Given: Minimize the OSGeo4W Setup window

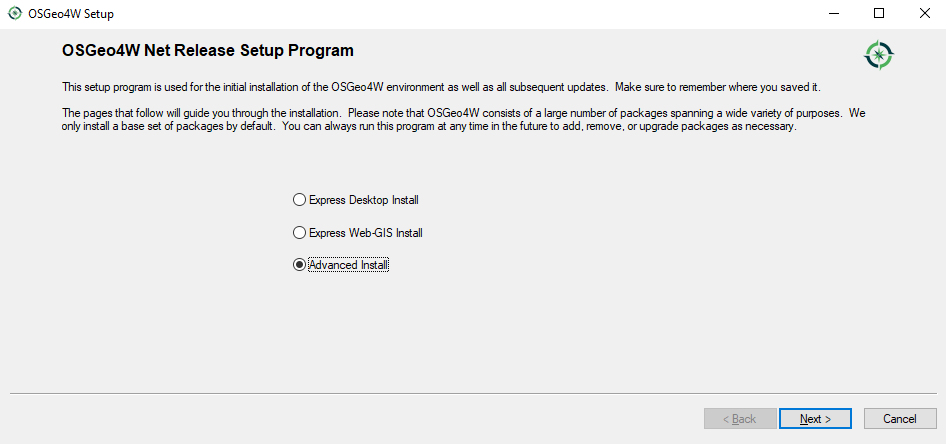Looking at the screenshot, I should [x=834, y=14].
